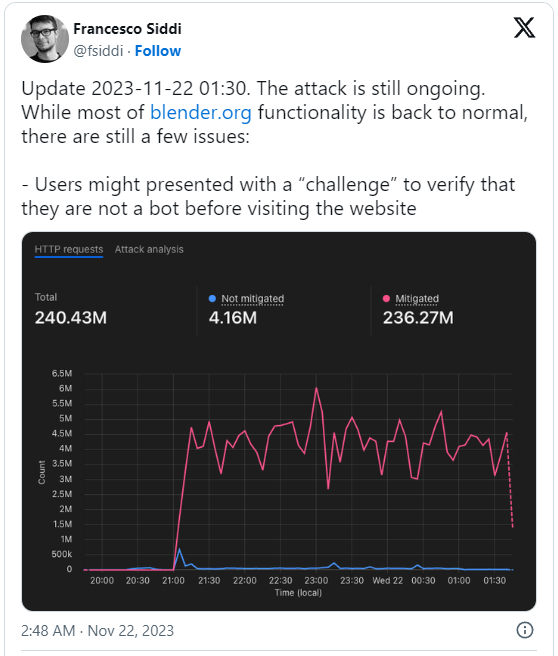Toggle the Mitigated series label
The image size is (558, 656).
pyautogui.click(x=417, y=299)
